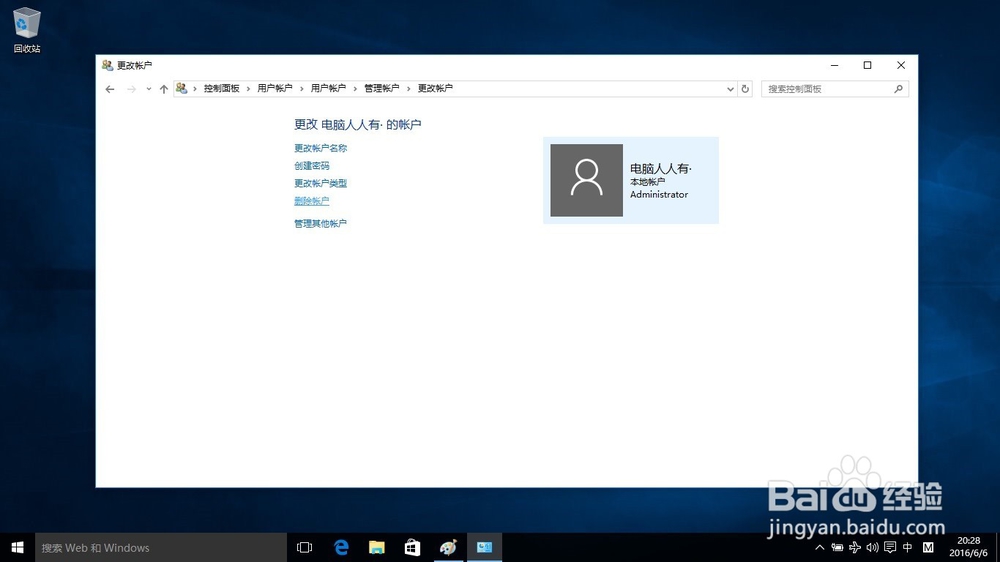Select first 用户帐户 breadcrumb segment
Viewport: 1000px width, 562px height.
click(x=275, y=89)
